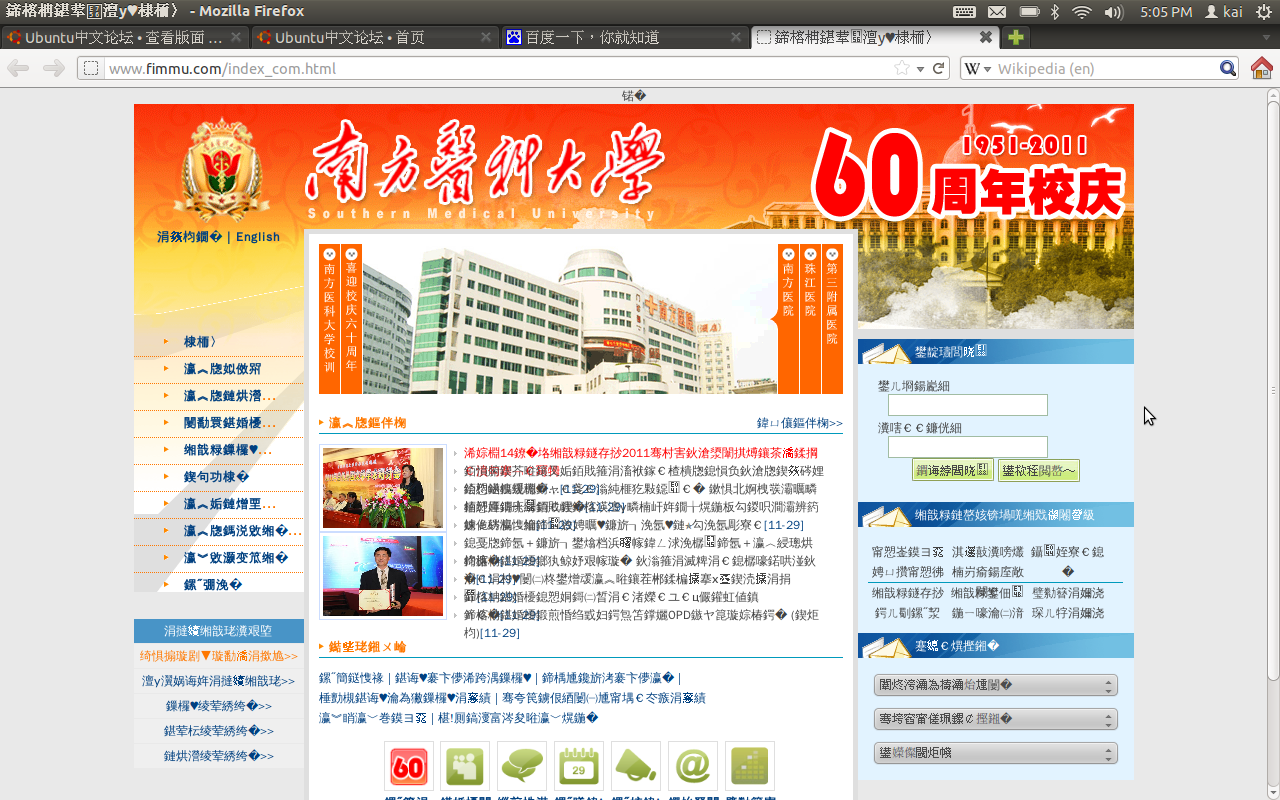The height and width of the screenshot is (800, 1280).
Task: Close the 百度一下 tab
Action: 736,37
